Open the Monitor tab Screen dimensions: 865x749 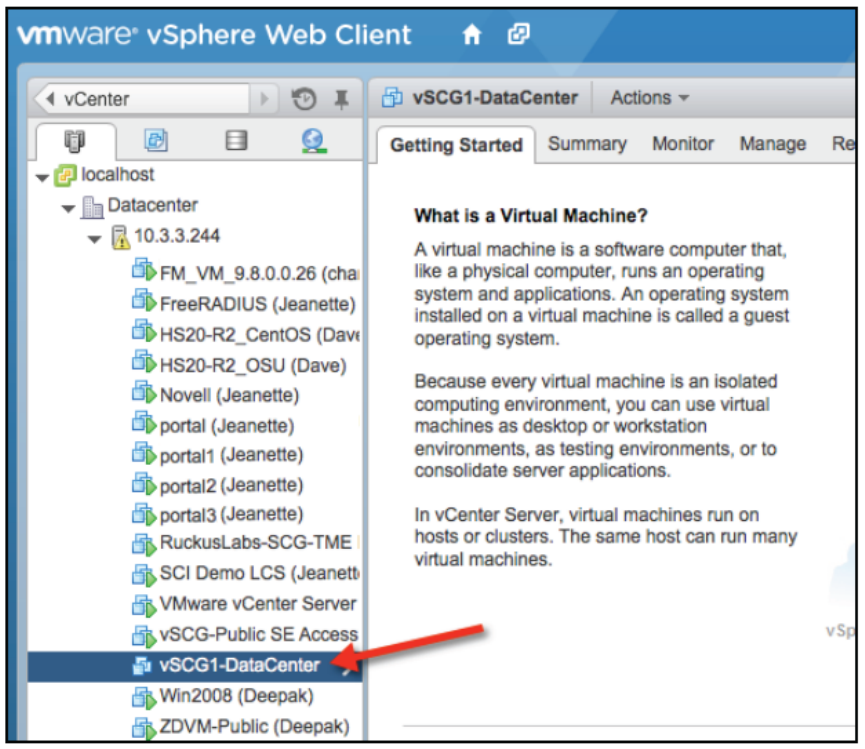pyautogui.click(x=683, y=144)
